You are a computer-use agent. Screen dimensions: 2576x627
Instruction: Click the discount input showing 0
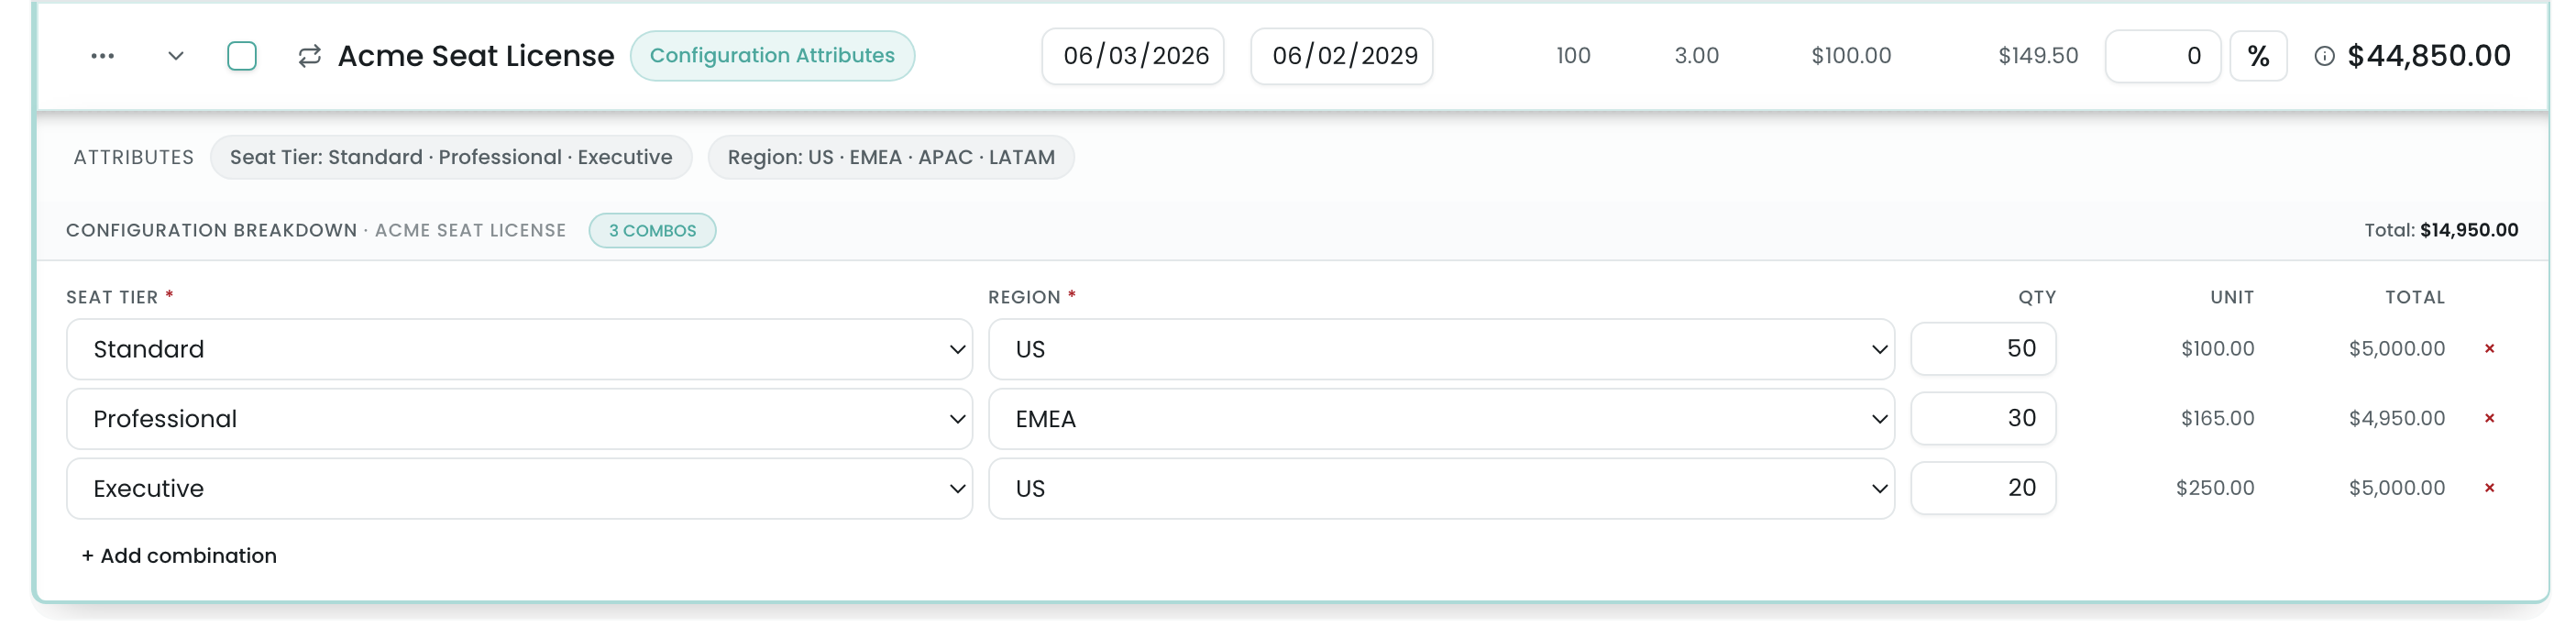click(x=2163, y=56)
